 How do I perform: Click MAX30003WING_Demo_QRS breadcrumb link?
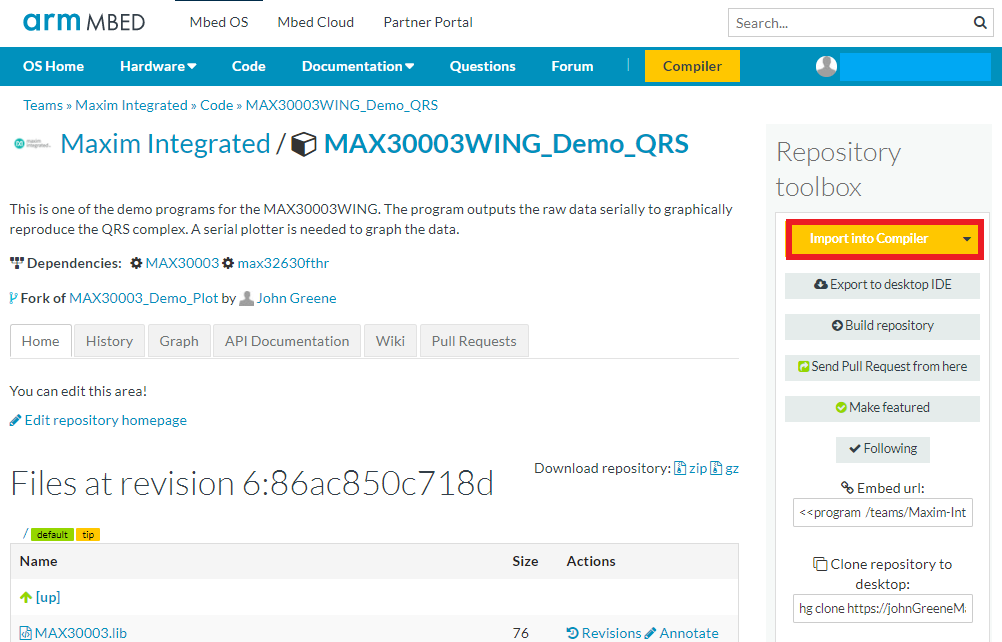pyautogui.click(x=342, y=105)
